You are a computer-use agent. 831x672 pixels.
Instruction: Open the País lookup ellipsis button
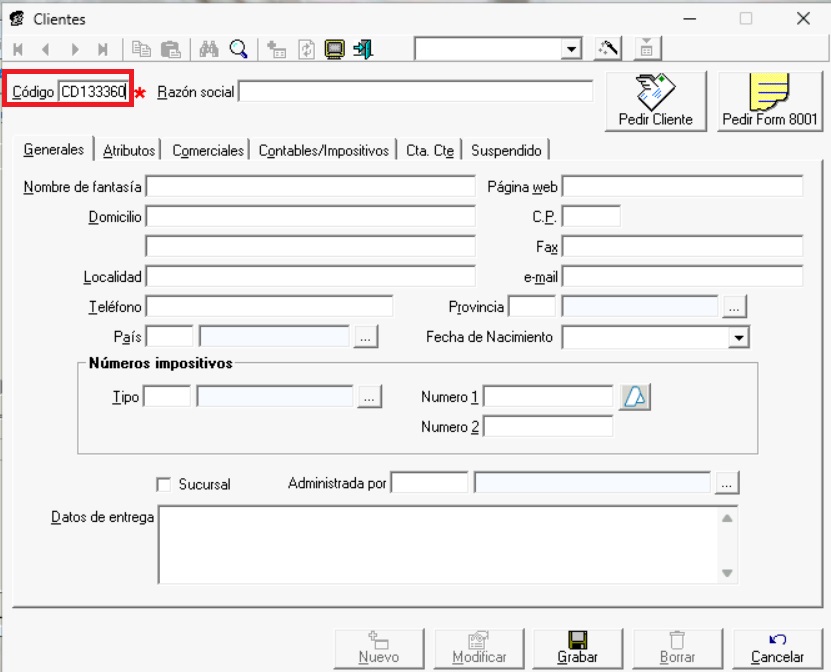tap(366, 338)
